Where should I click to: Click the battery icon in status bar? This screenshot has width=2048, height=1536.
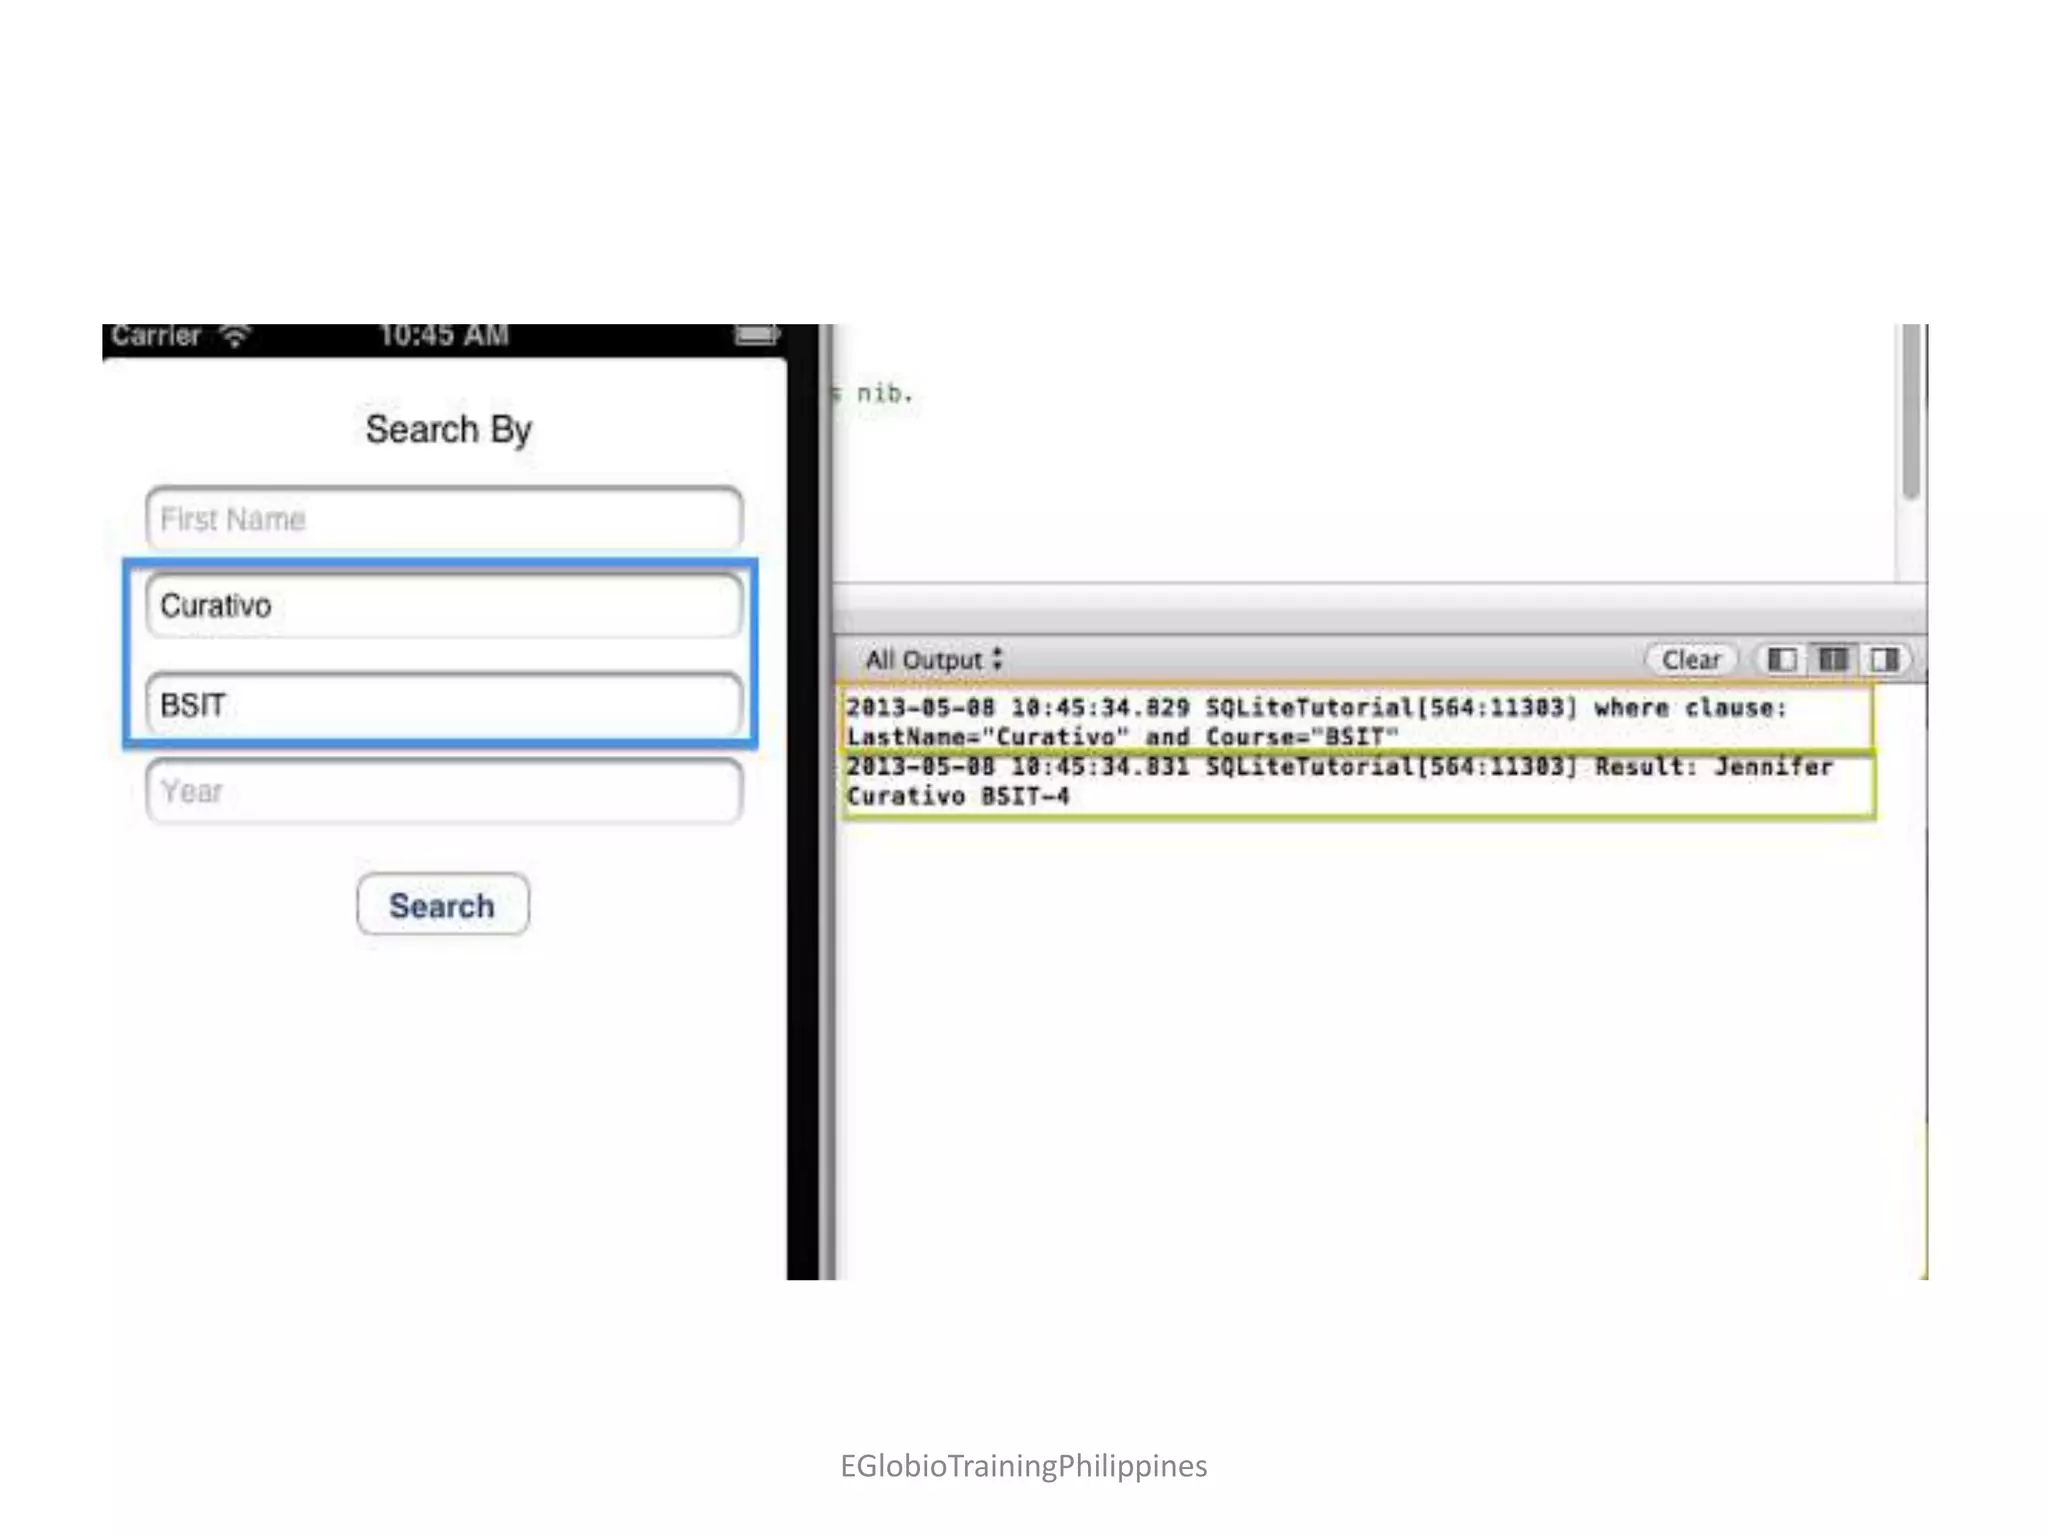757,335
